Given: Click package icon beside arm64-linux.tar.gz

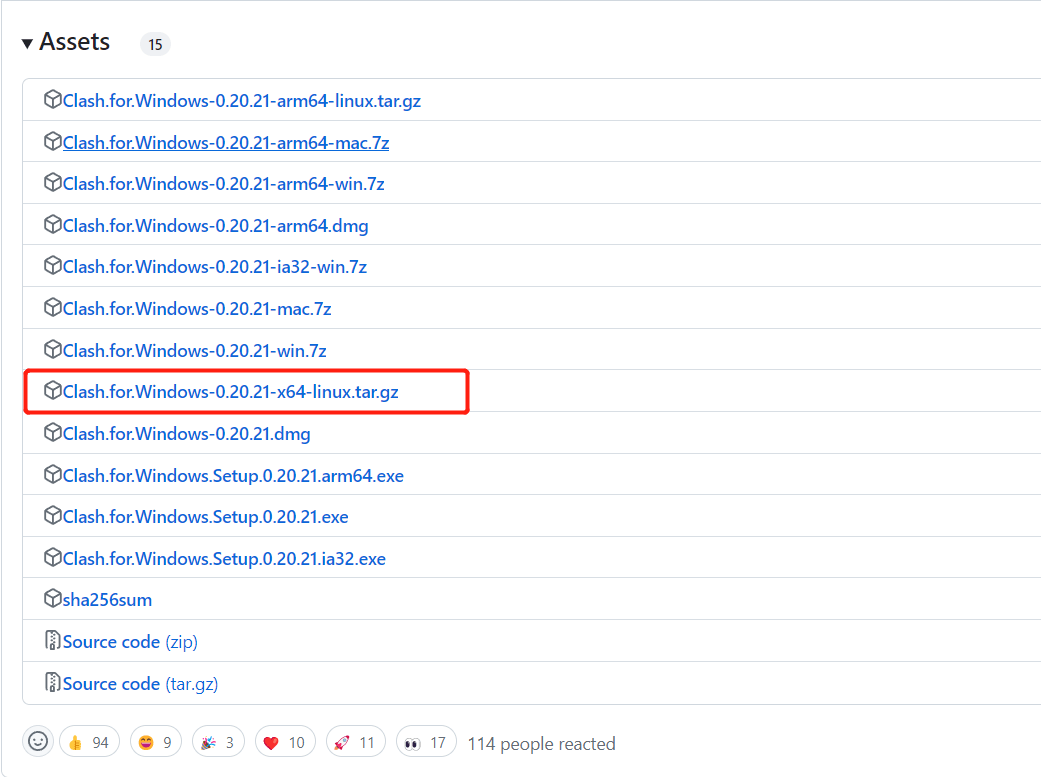Looking at the screenshot, I should (52, 100).
